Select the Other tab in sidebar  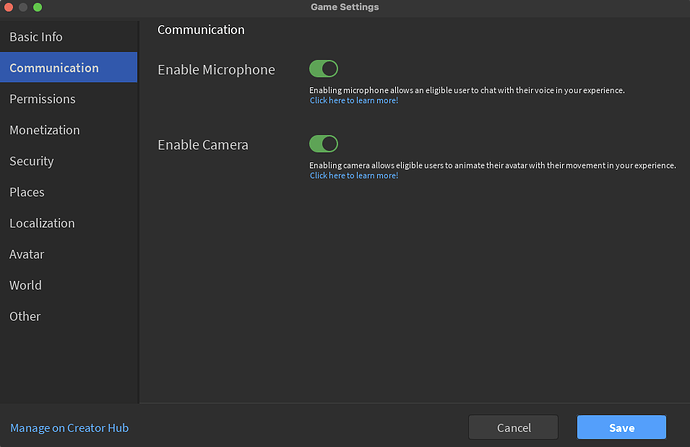[x=25, y=316]
